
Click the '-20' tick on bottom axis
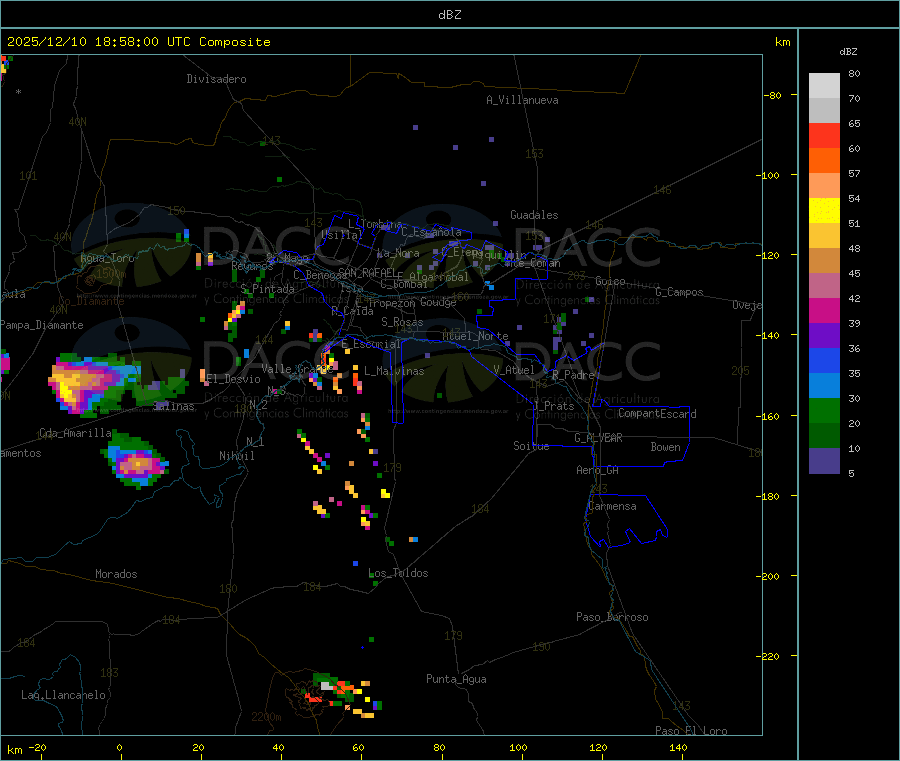pyautogui.click(x=37, y=747)
